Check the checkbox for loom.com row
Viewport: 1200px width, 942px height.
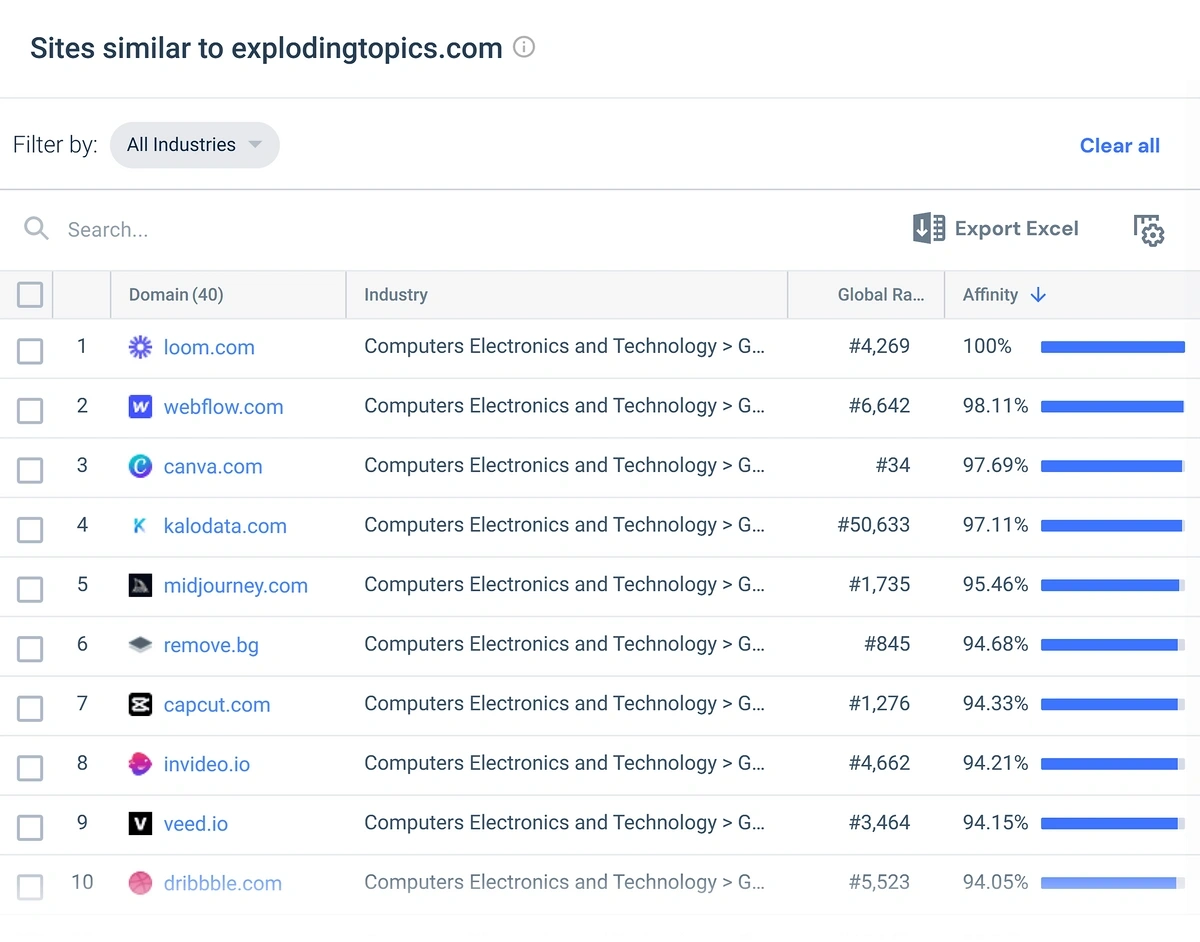(x=30, y=350)
